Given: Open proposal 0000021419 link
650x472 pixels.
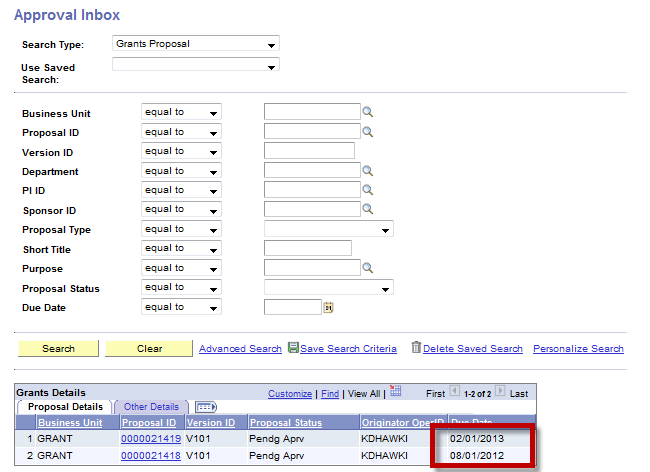Looking at the screenshot, I should pyautogui.click(x=151, y=438).
